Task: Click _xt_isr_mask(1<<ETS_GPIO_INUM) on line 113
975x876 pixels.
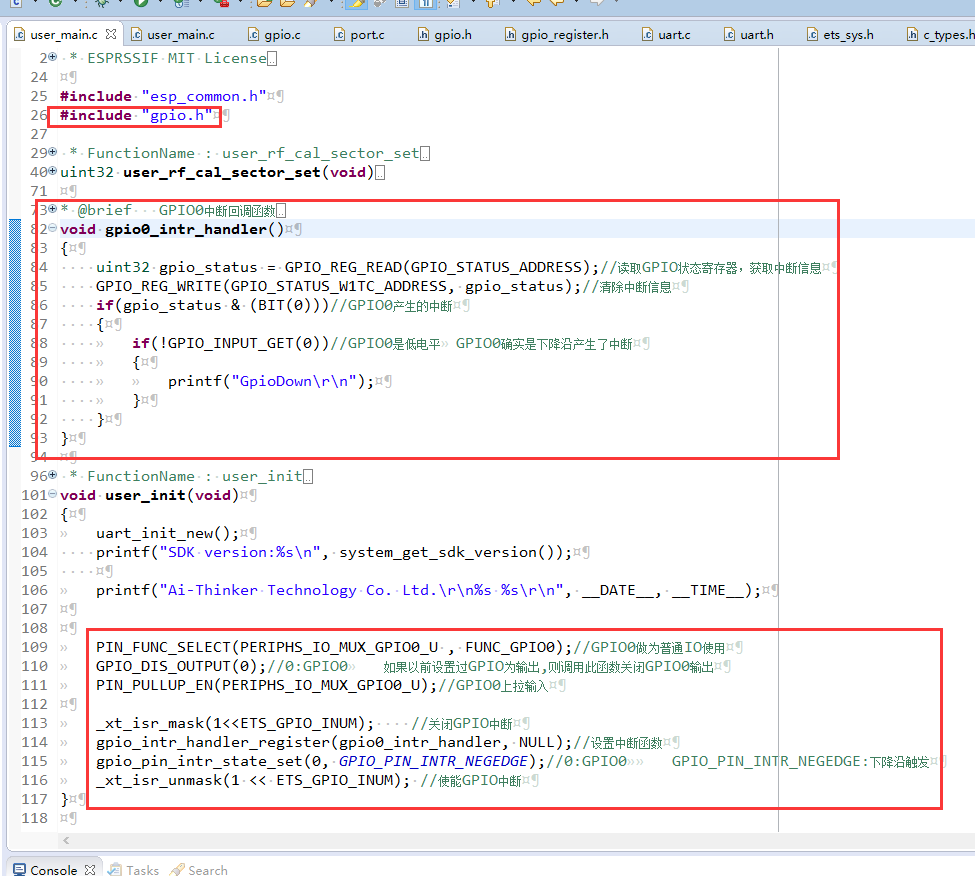Action: click(230, 724)
